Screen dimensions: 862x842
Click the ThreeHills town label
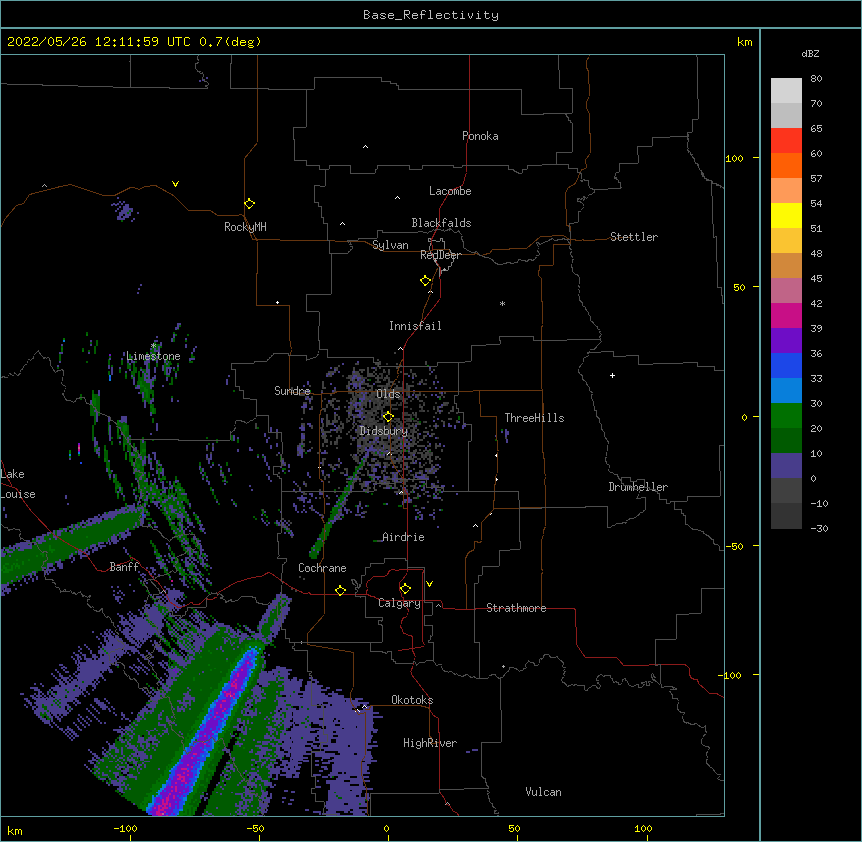tap(534, 418)
